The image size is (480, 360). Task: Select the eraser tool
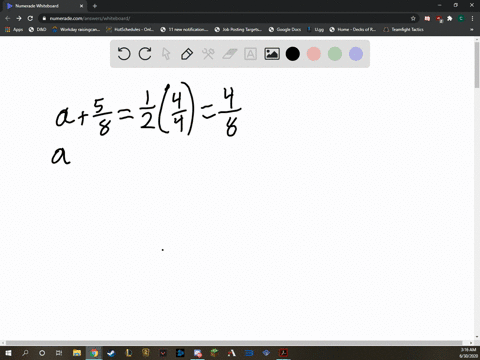(x=230, y=54)
